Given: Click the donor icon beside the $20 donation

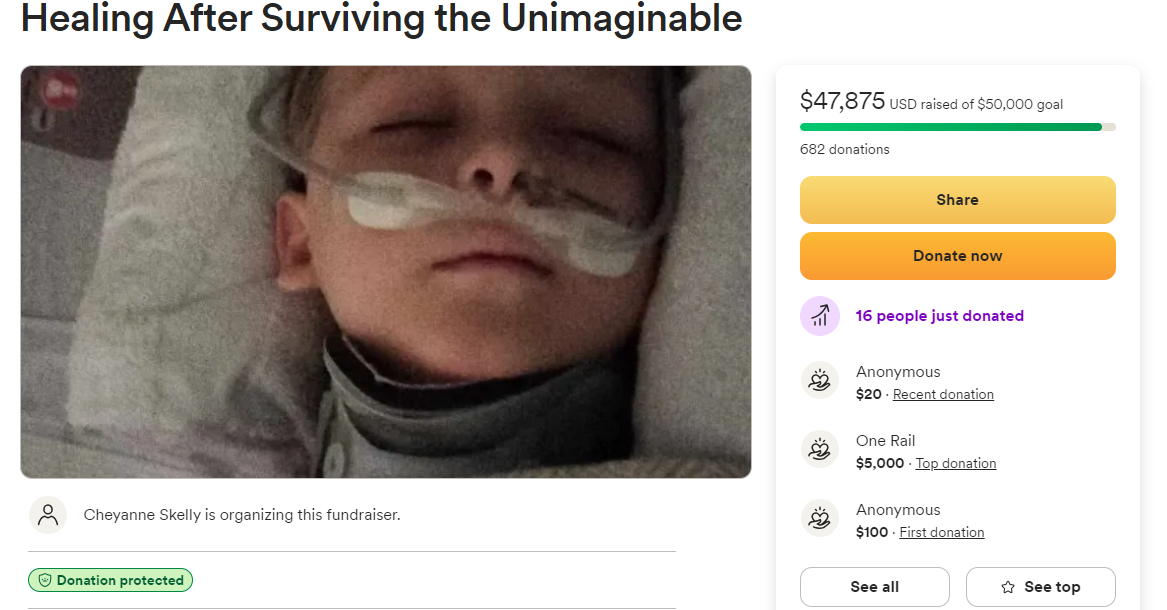Looking at the screenshot, I should coord(820,381).
